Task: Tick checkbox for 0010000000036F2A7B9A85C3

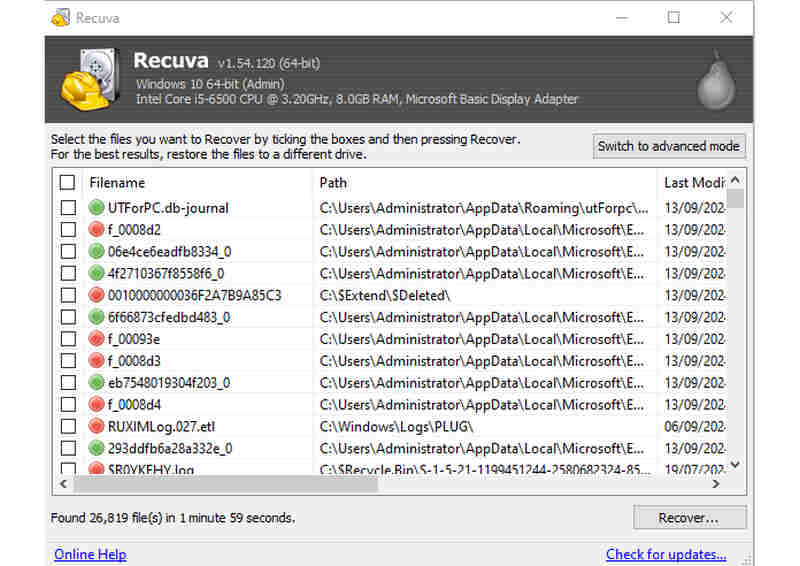Action: (x=68, y=295)
